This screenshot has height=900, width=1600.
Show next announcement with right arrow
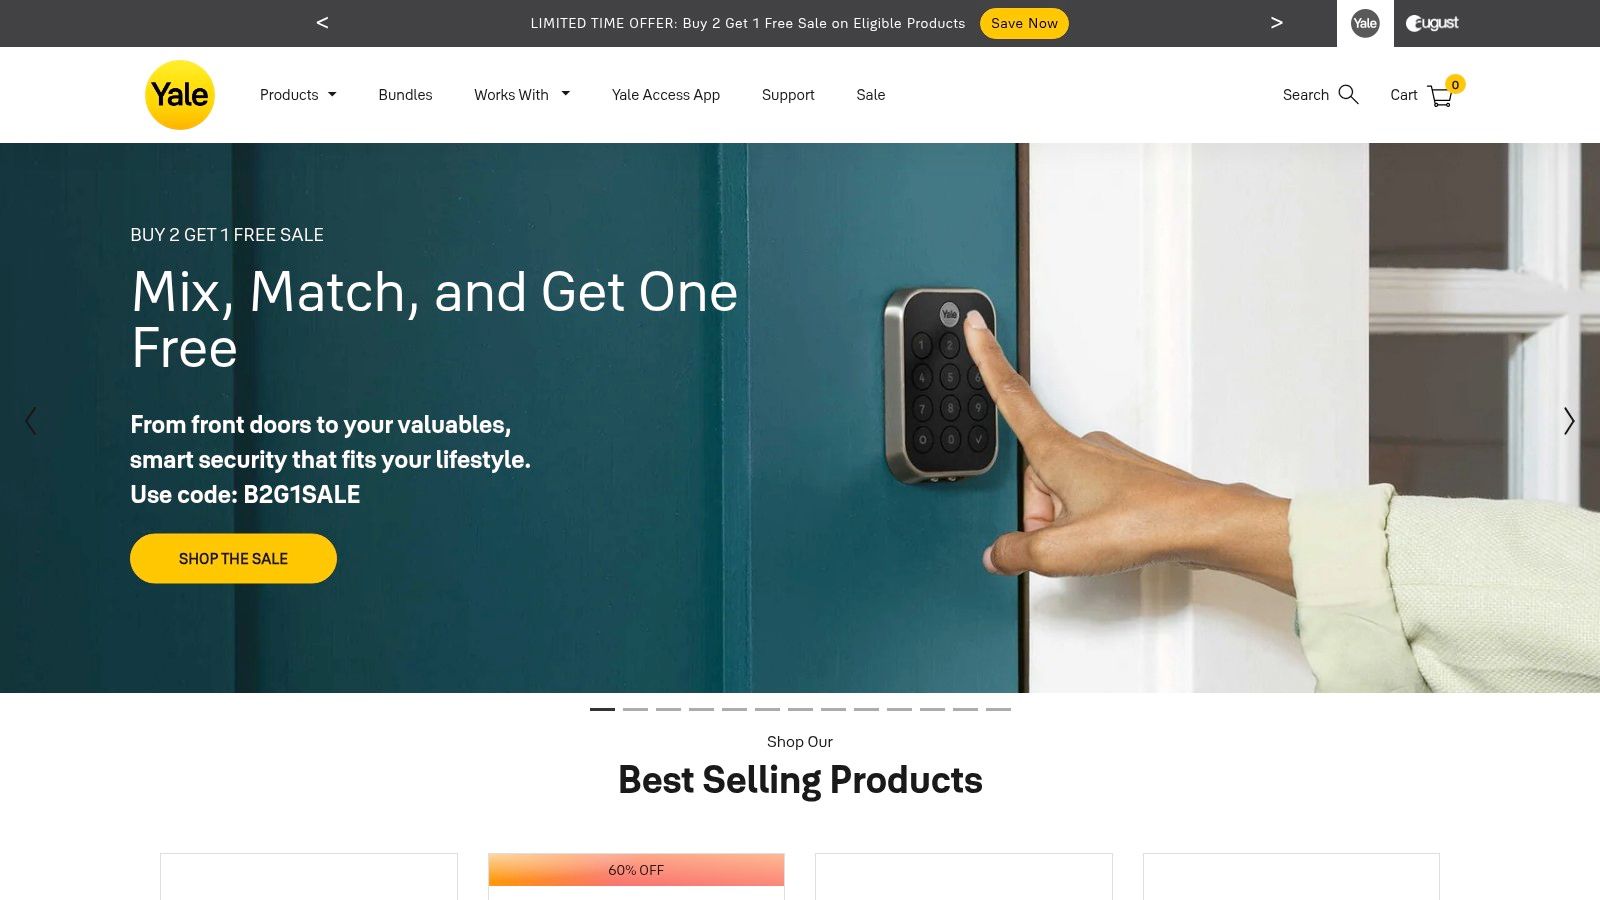[x=1276, y=22]
